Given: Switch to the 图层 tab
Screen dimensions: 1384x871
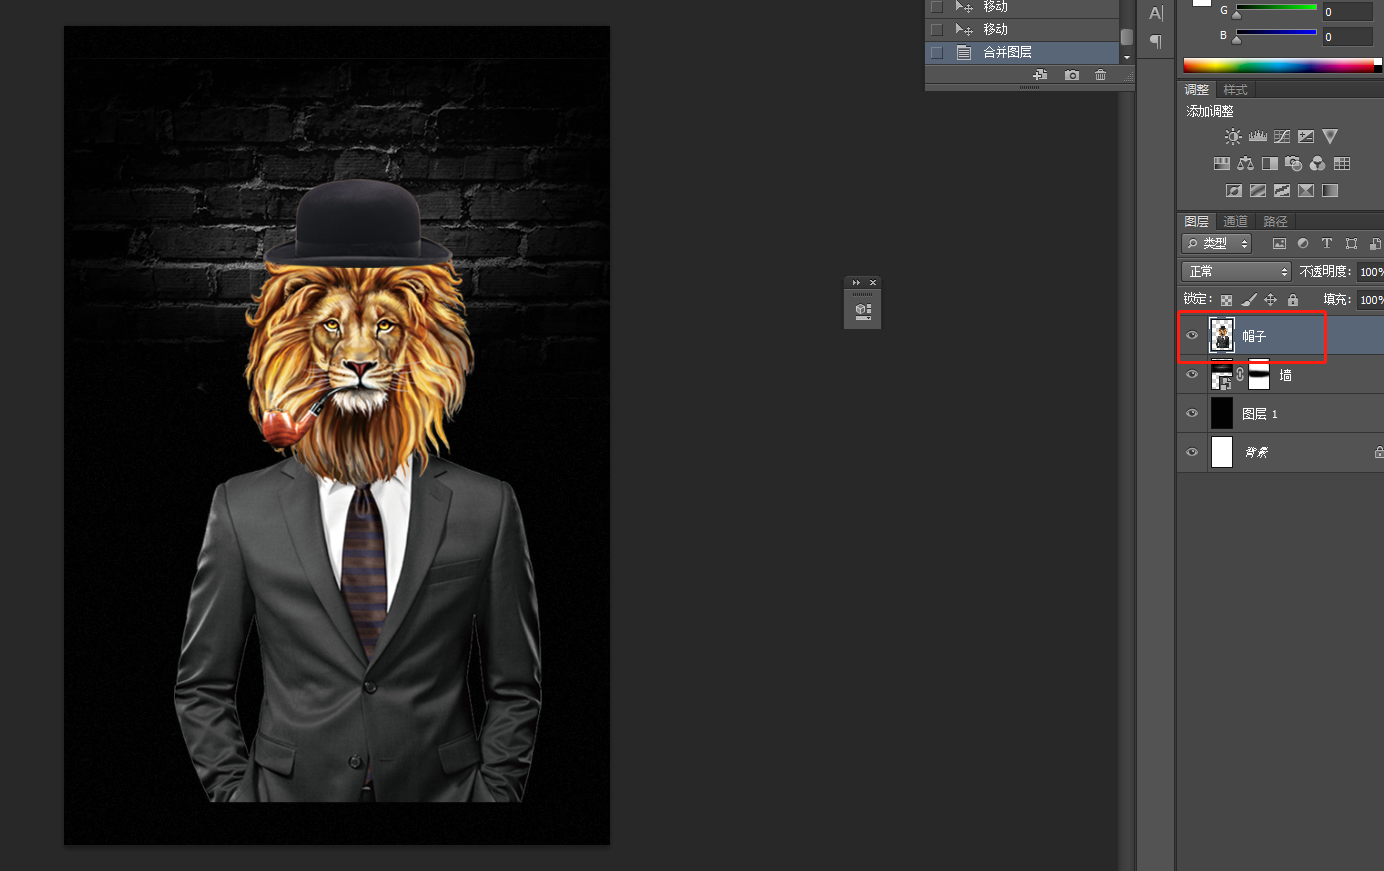Looking at the screenshot, I should point(1197,222).
